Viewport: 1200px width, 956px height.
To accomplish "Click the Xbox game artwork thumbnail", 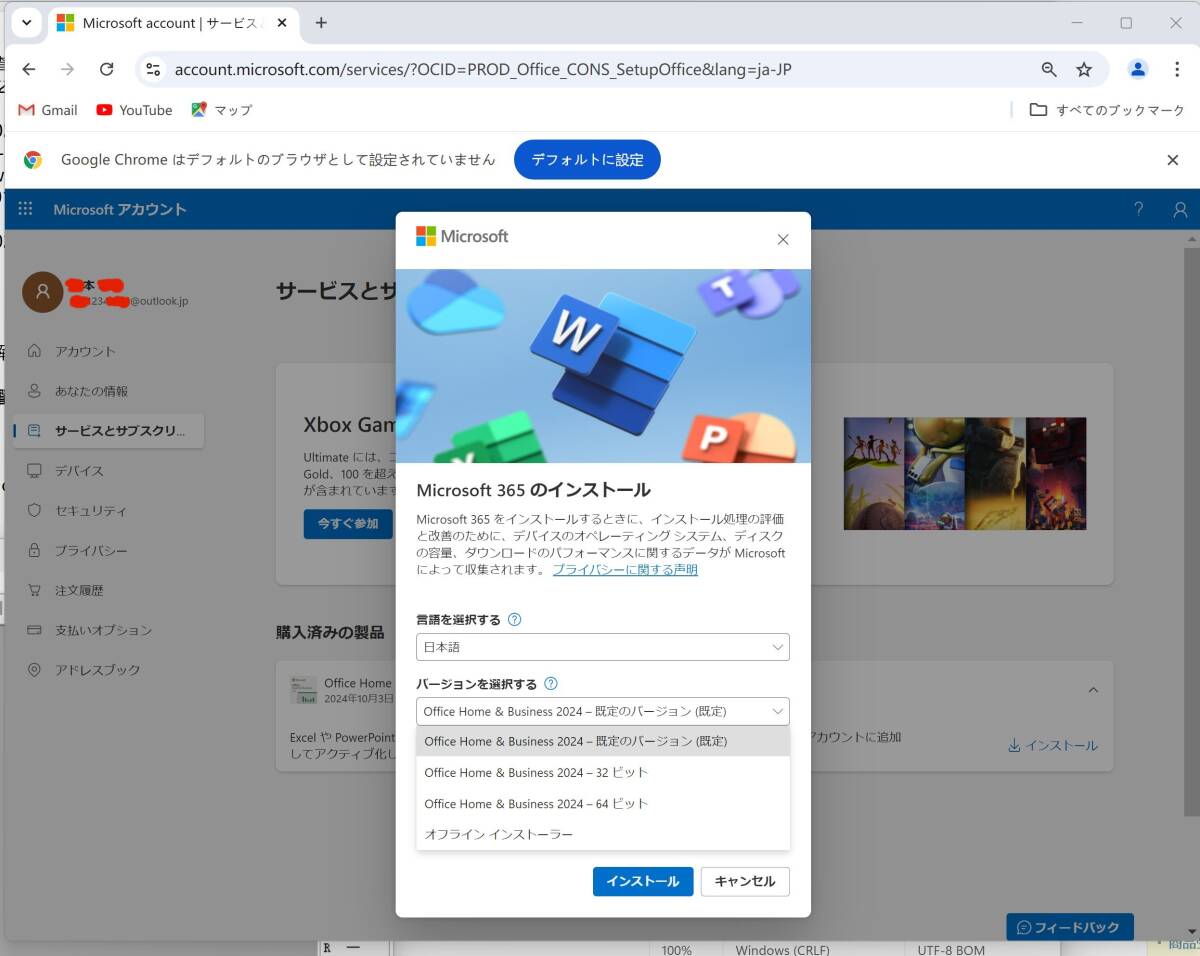I will point(965,473).
